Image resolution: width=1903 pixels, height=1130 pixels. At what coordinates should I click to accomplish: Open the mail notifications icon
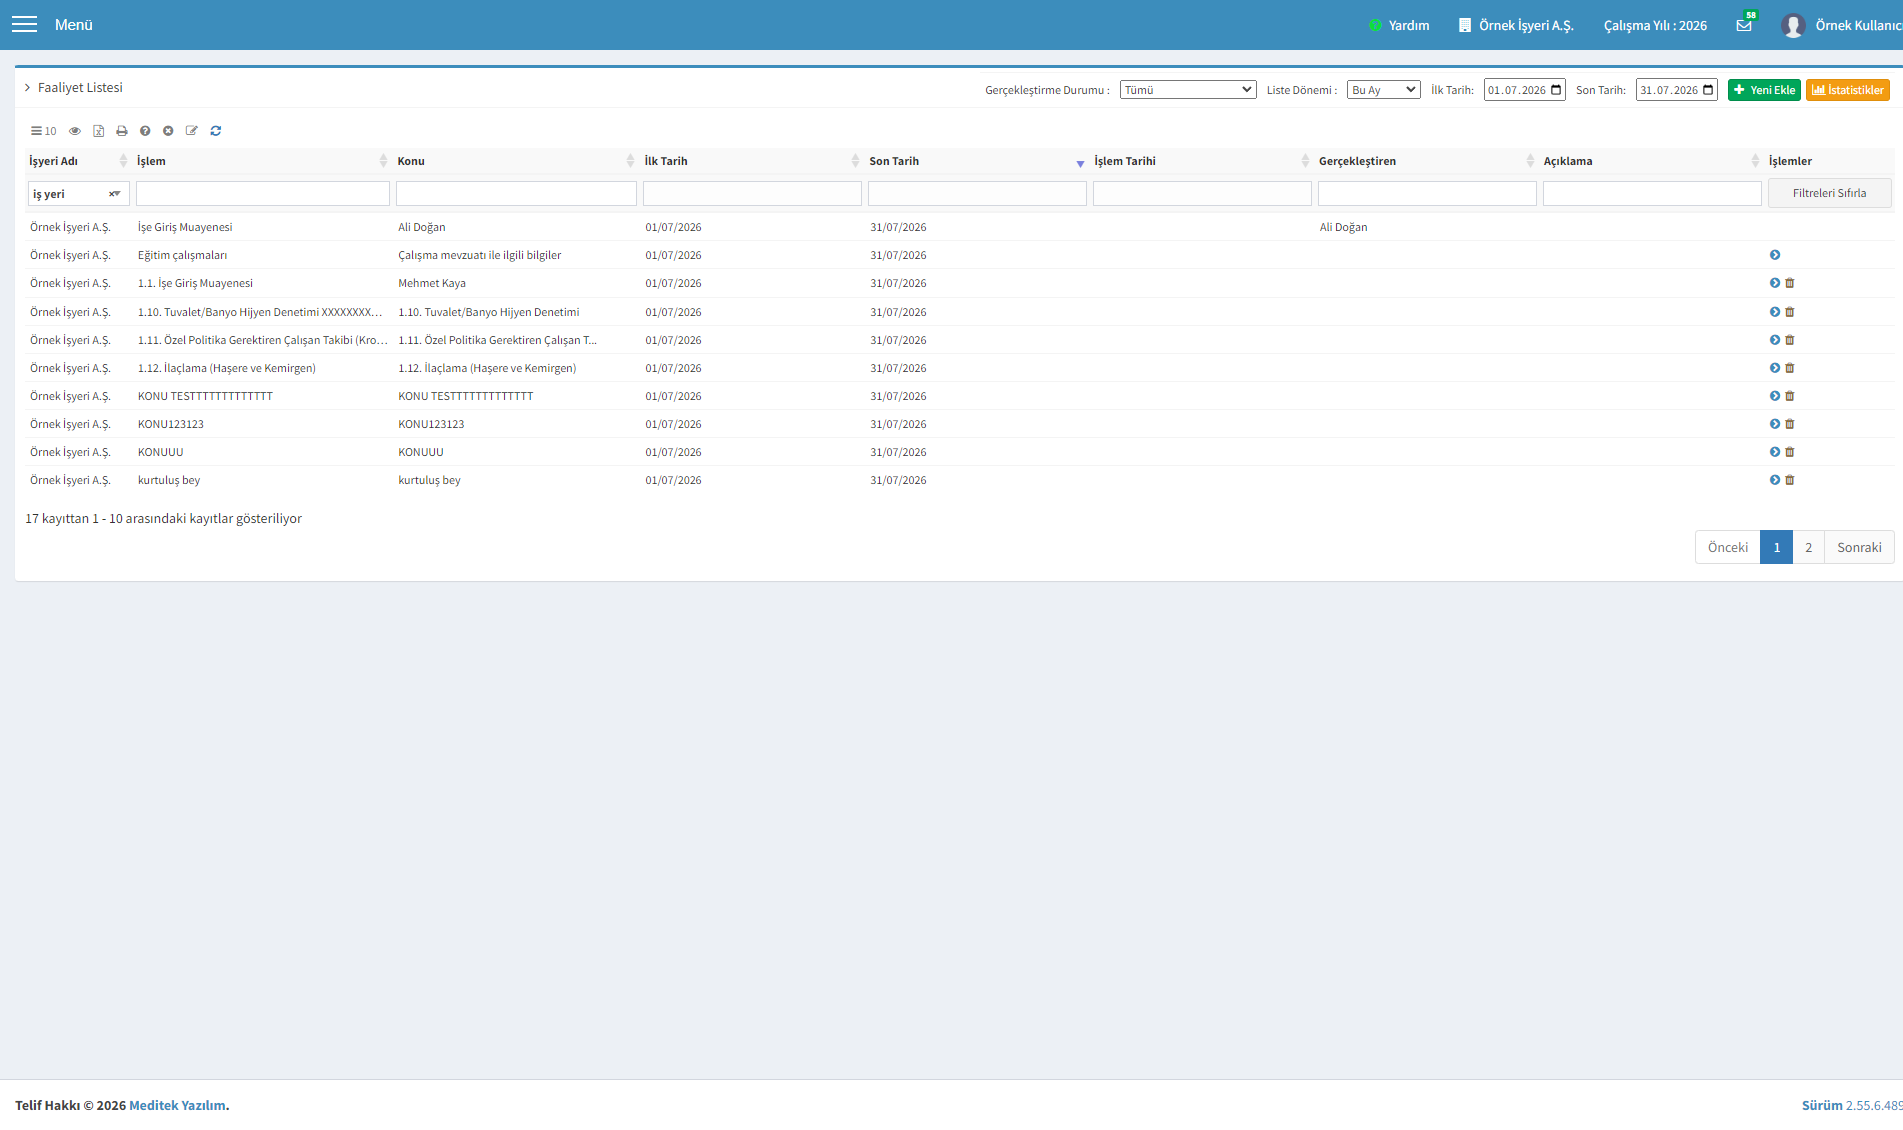(1745, 25)
